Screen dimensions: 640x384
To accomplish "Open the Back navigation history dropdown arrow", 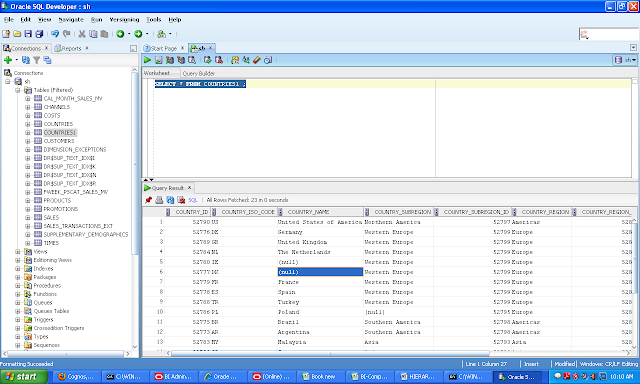I will coord(129,34).
